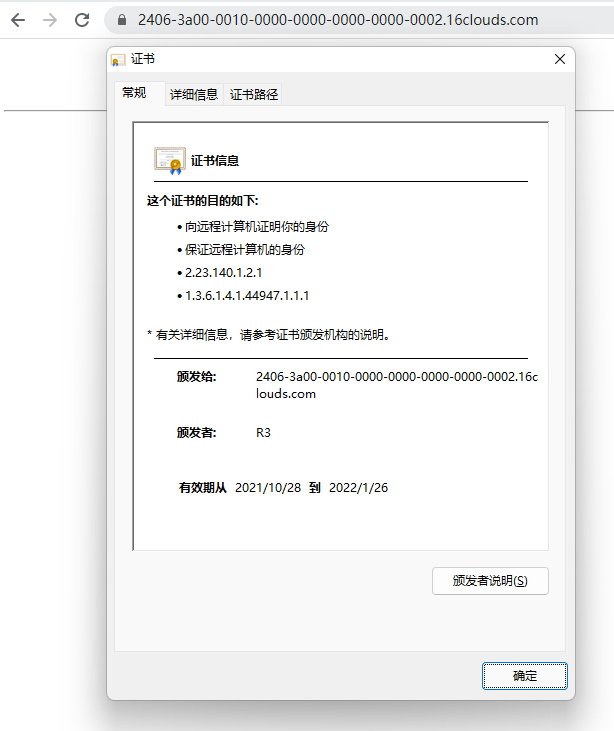Click the issuer value R3
Screen dimensions: 614x731
point(263,433)
